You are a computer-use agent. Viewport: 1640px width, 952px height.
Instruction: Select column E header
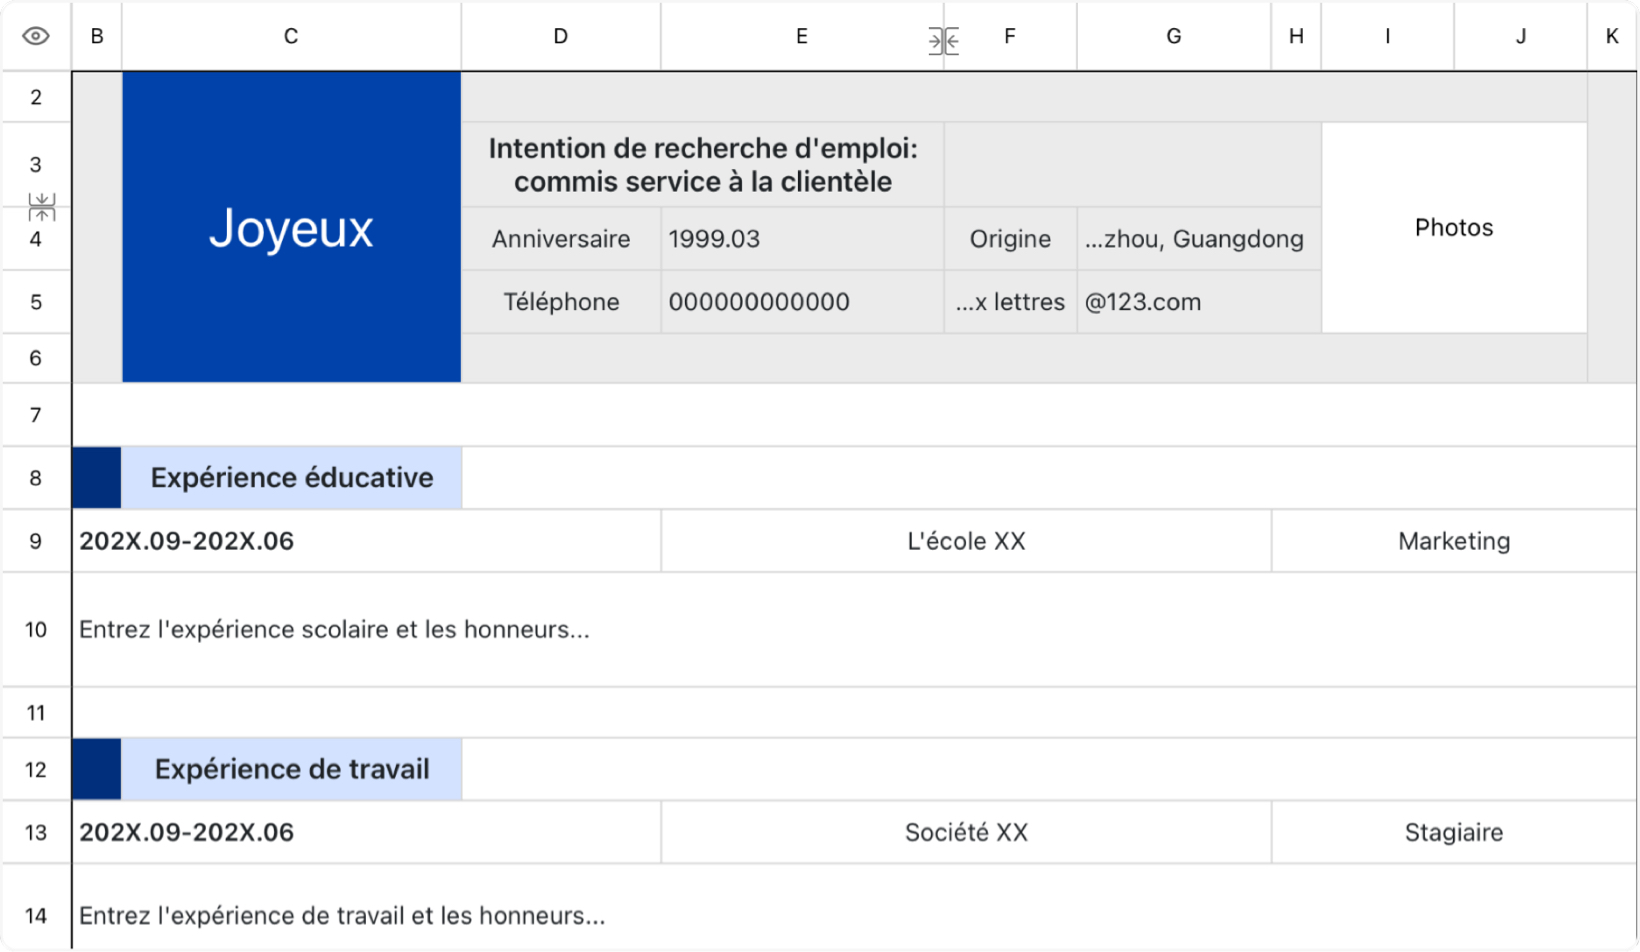click(x=802, y=36)
